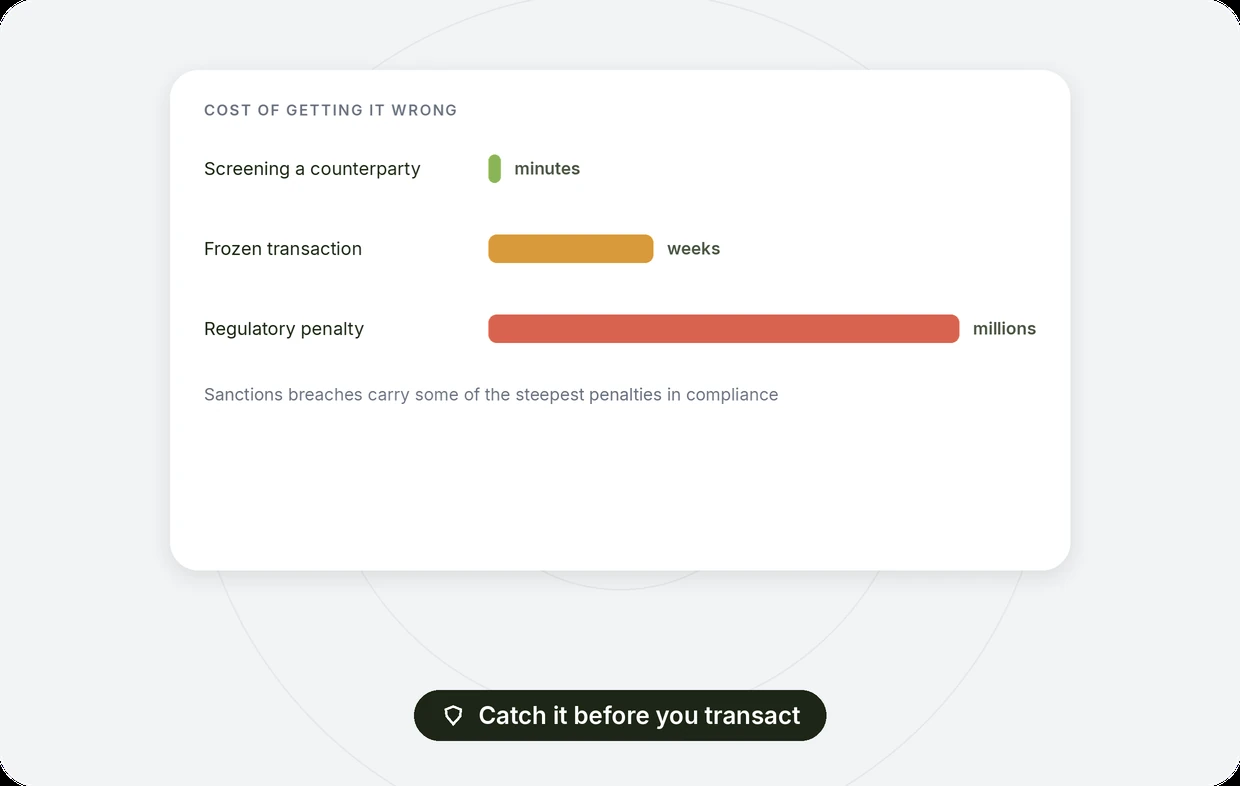Click the sanctions breaches footnote text
1240x786 pixels.
coord(491,395)
